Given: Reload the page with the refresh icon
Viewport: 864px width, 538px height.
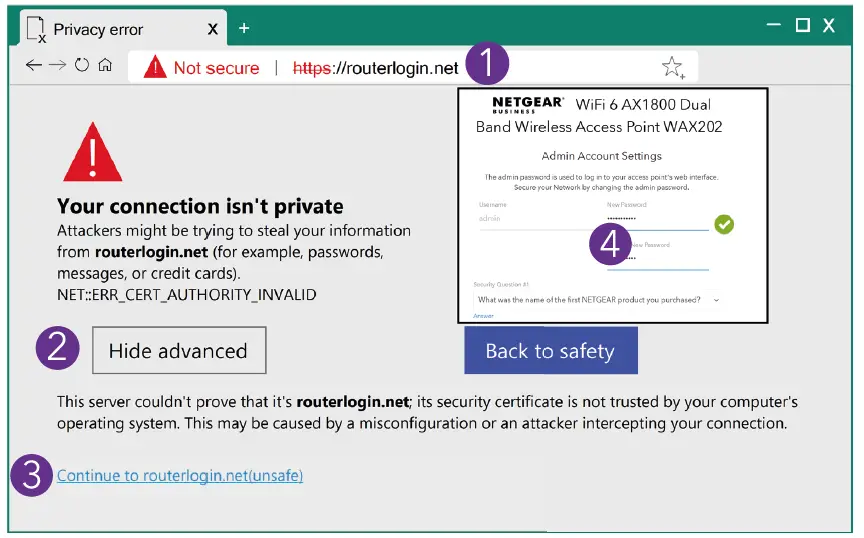Looking at the screenshot, I should tap(82, 66).
